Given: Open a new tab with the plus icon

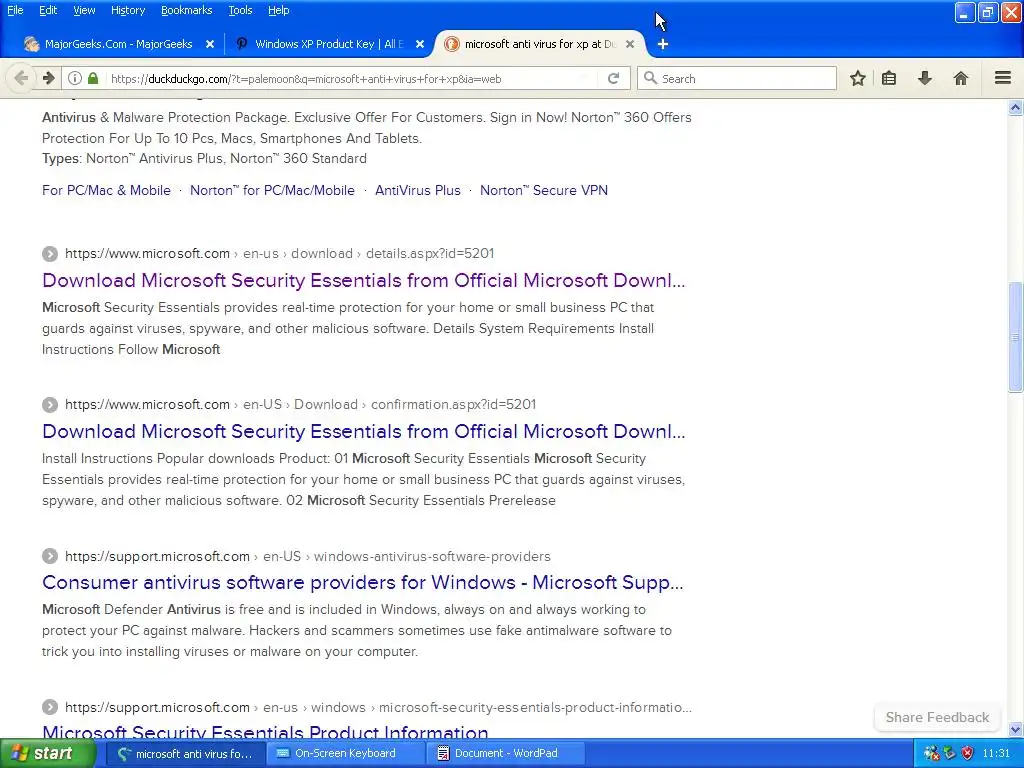Looking at the screenshot, I should point(662,44).
